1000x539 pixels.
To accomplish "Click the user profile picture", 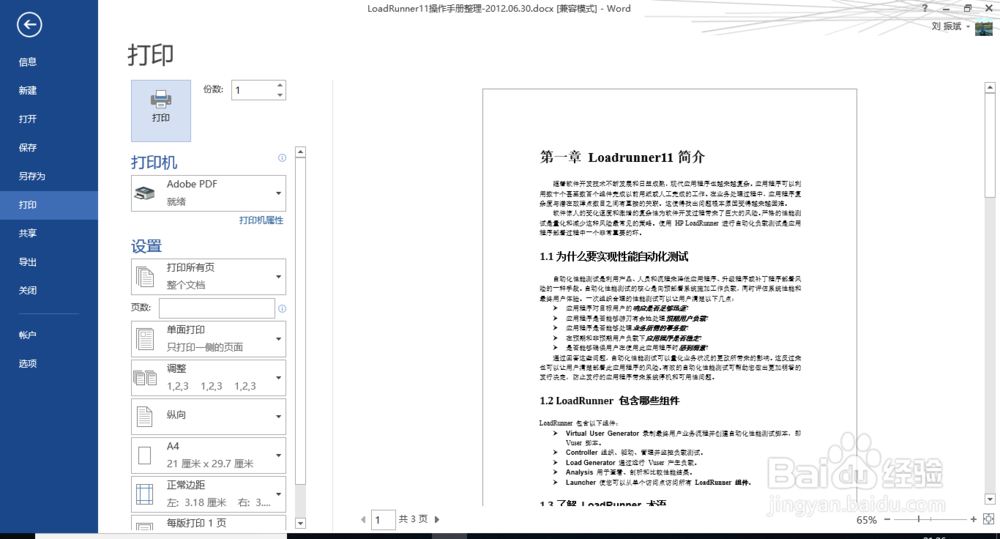I will (x=984, y=27).
